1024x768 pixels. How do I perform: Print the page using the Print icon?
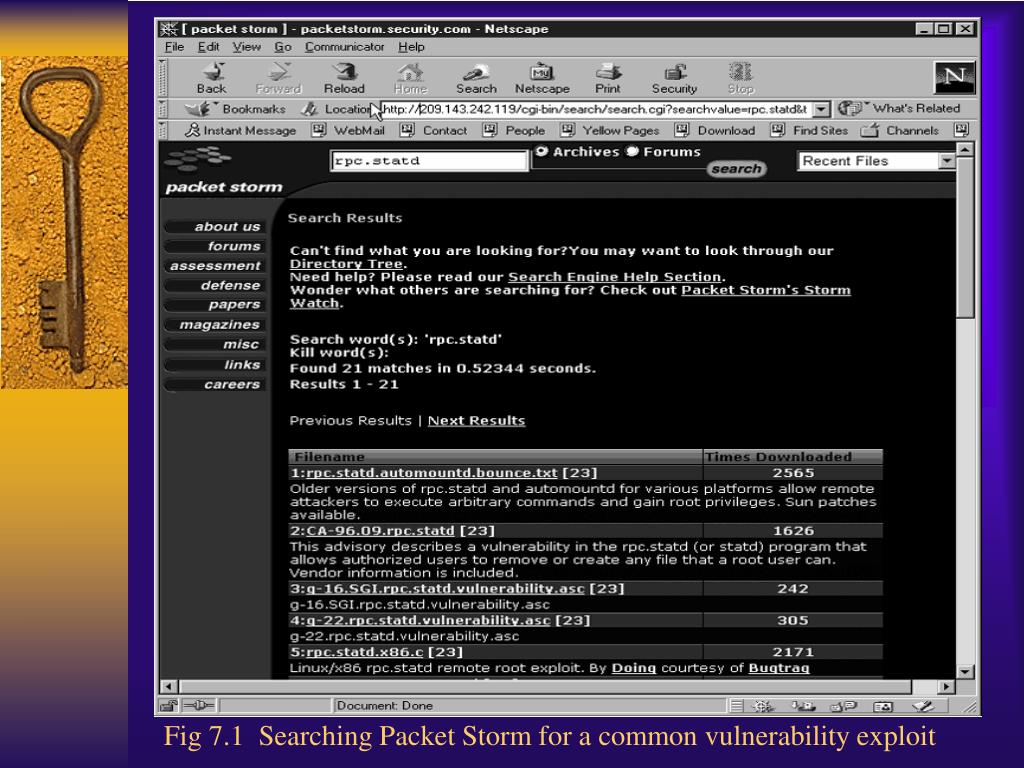click(608, 78)
